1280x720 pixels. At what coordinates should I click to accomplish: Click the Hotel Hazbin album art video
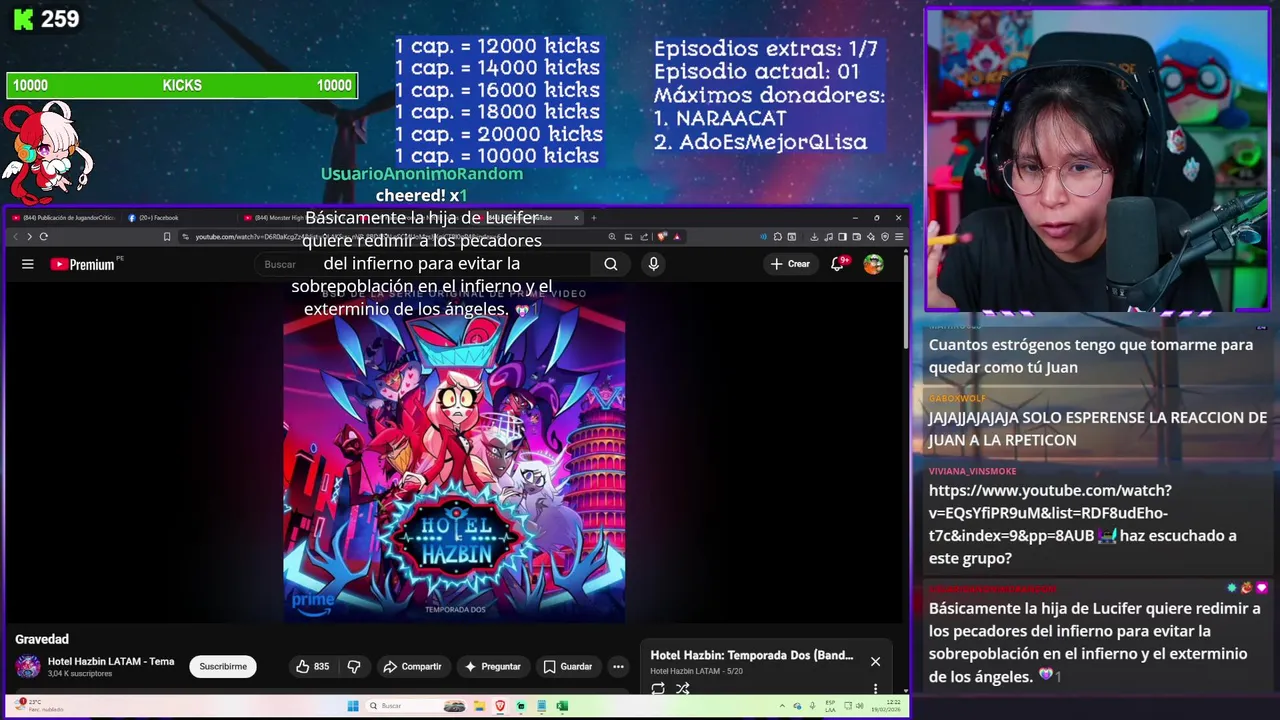point(454,452)
